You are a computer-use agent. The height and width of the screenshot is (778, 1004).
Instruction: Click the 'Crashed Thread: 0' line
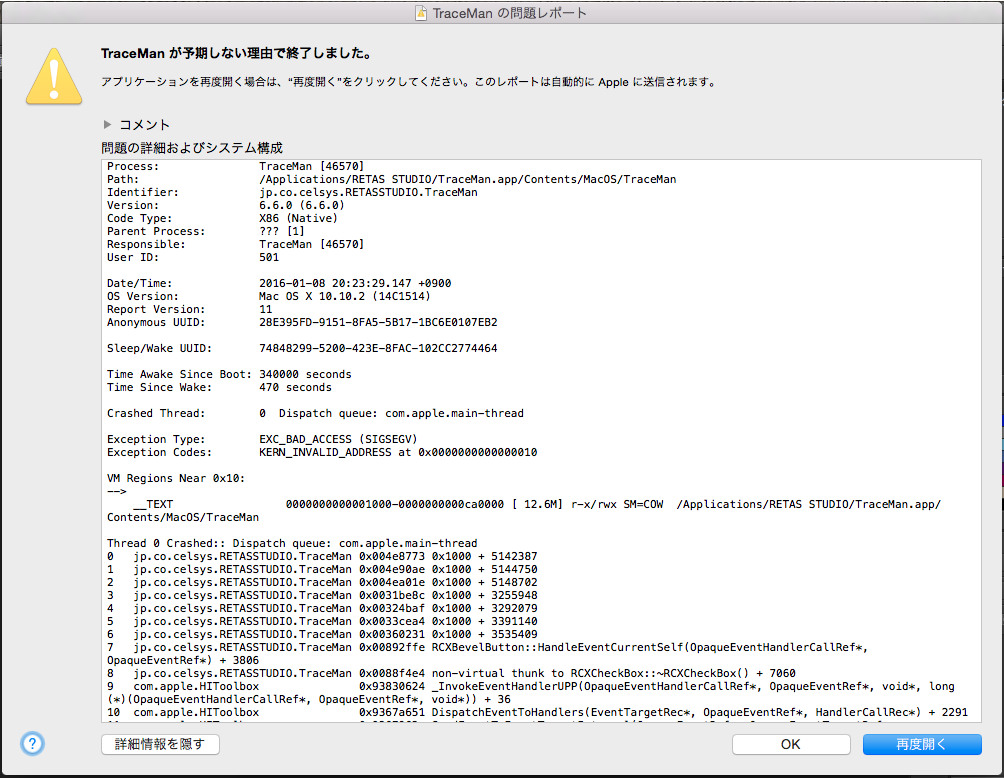[315, 413]
